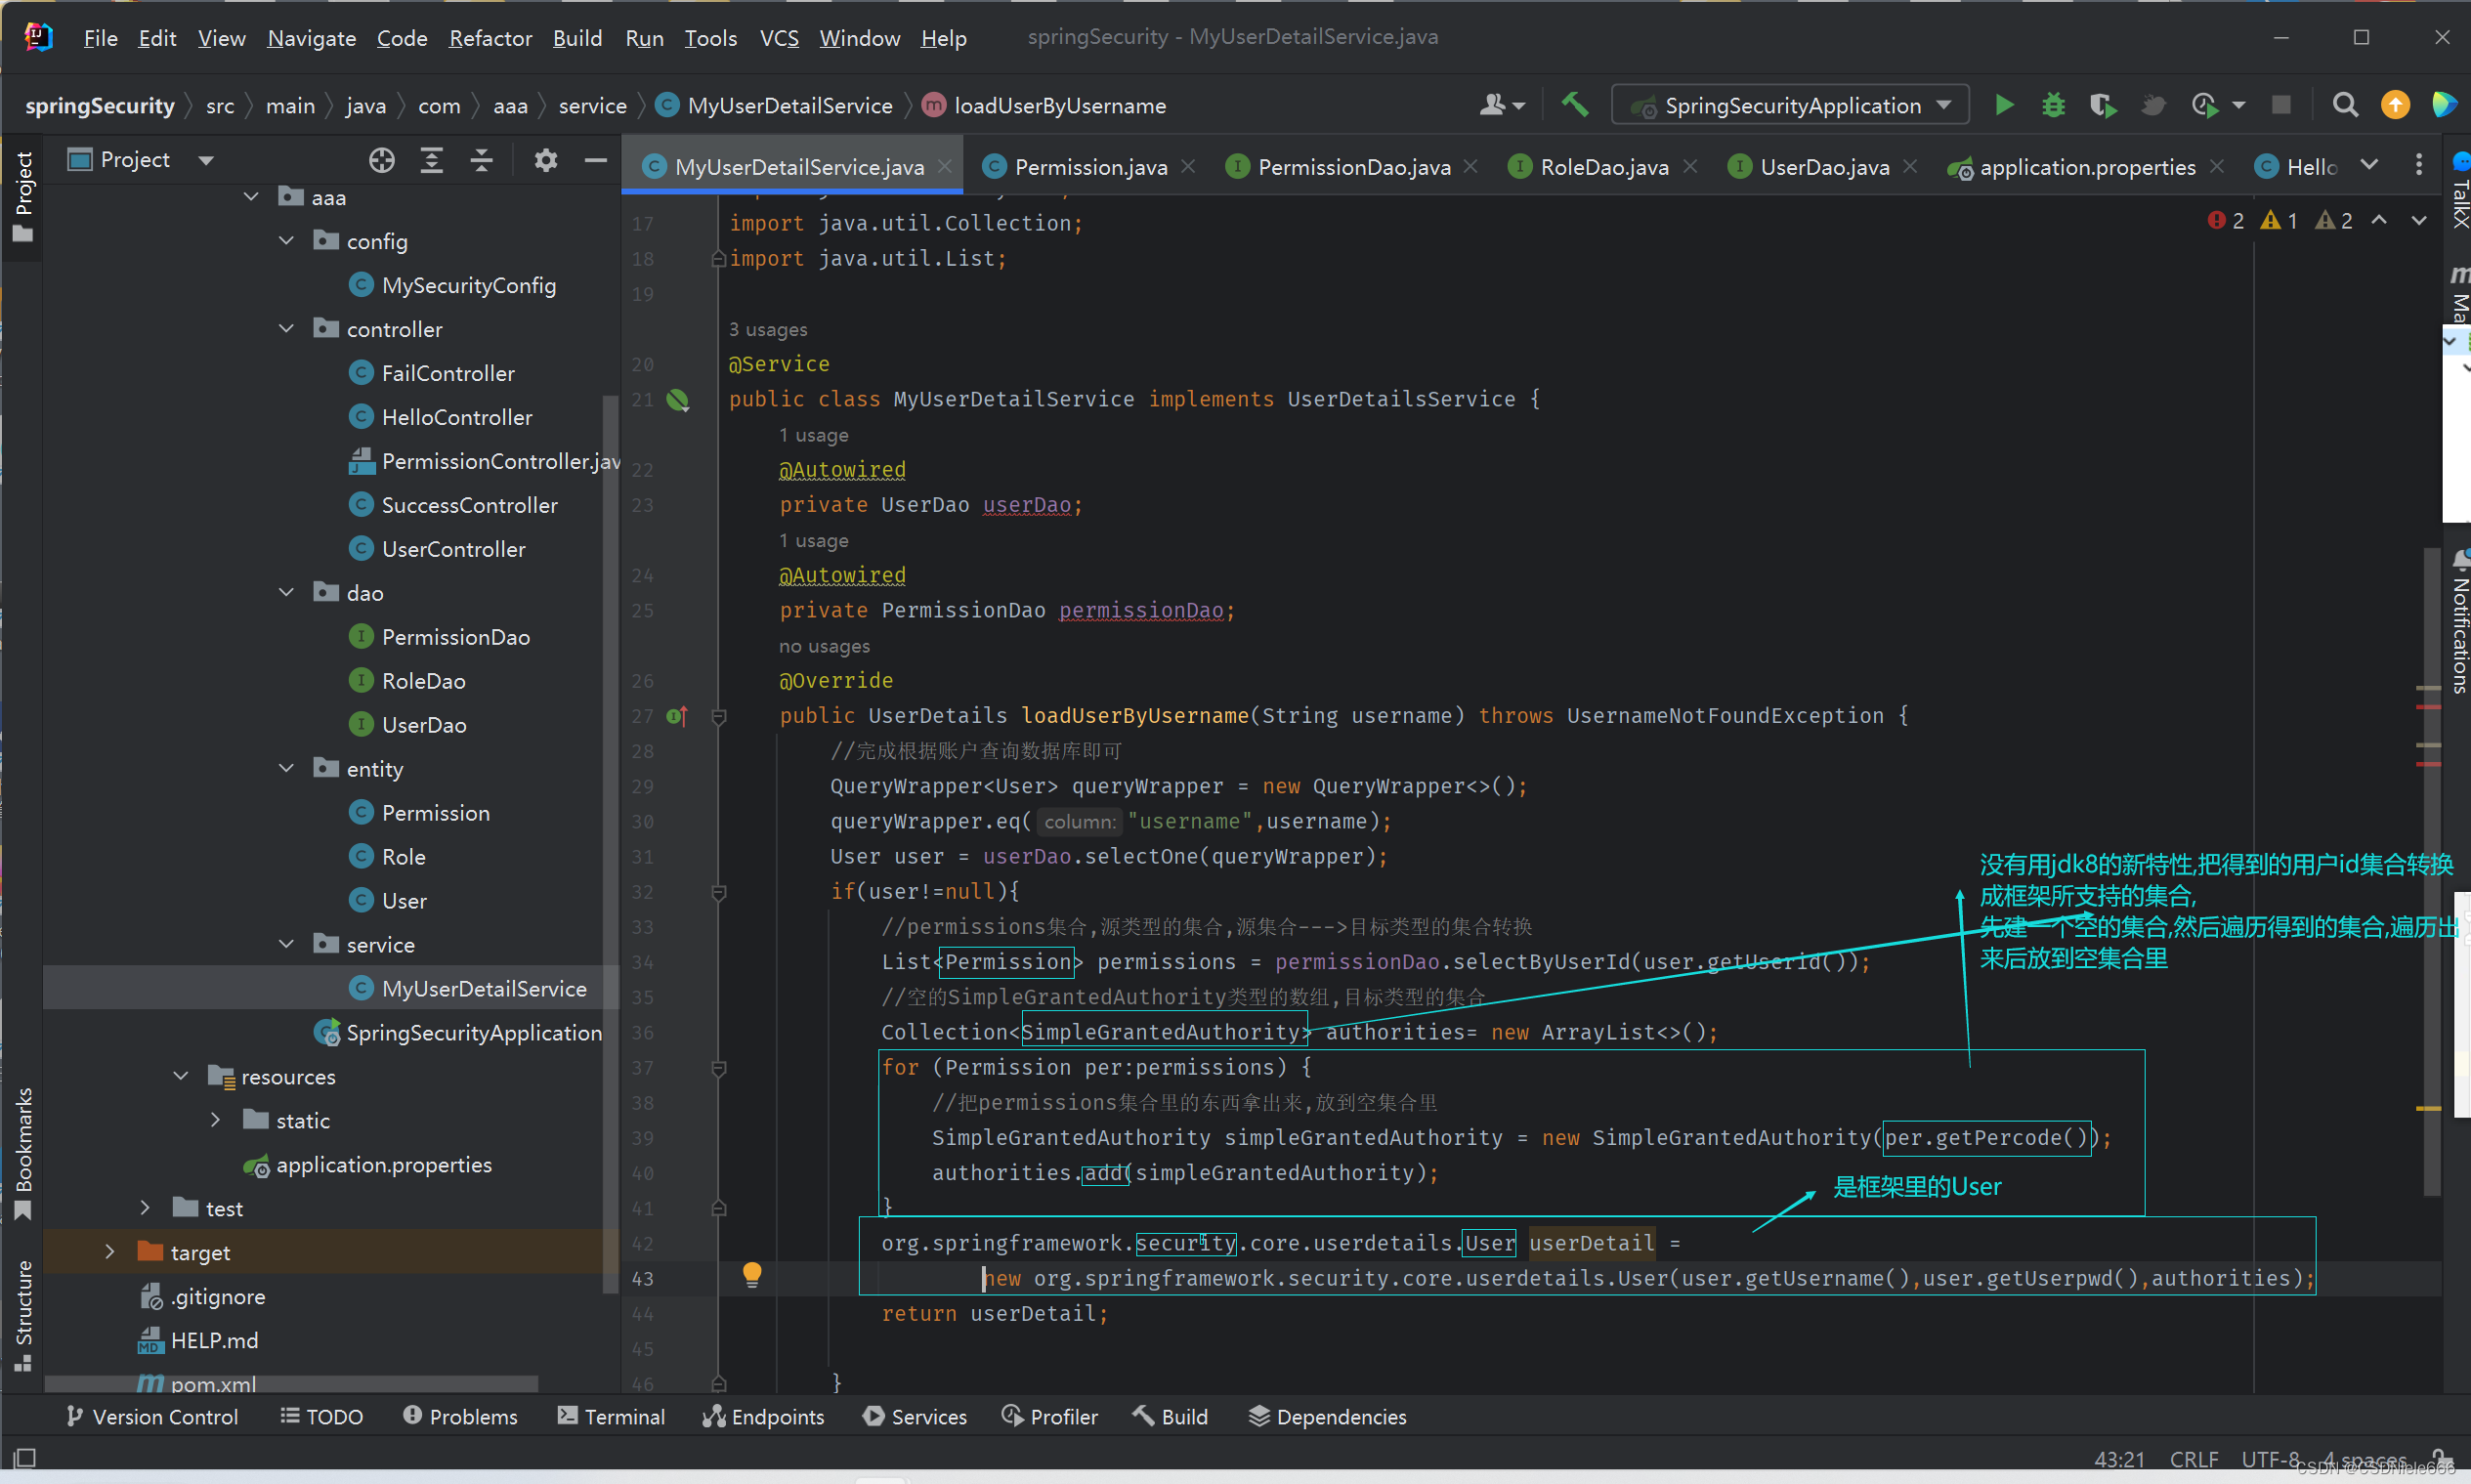Collapse All icon in Project panel toolbar
Image resolution: width=2471 pixels, height=1484 pixels.
tap(481, 160)
